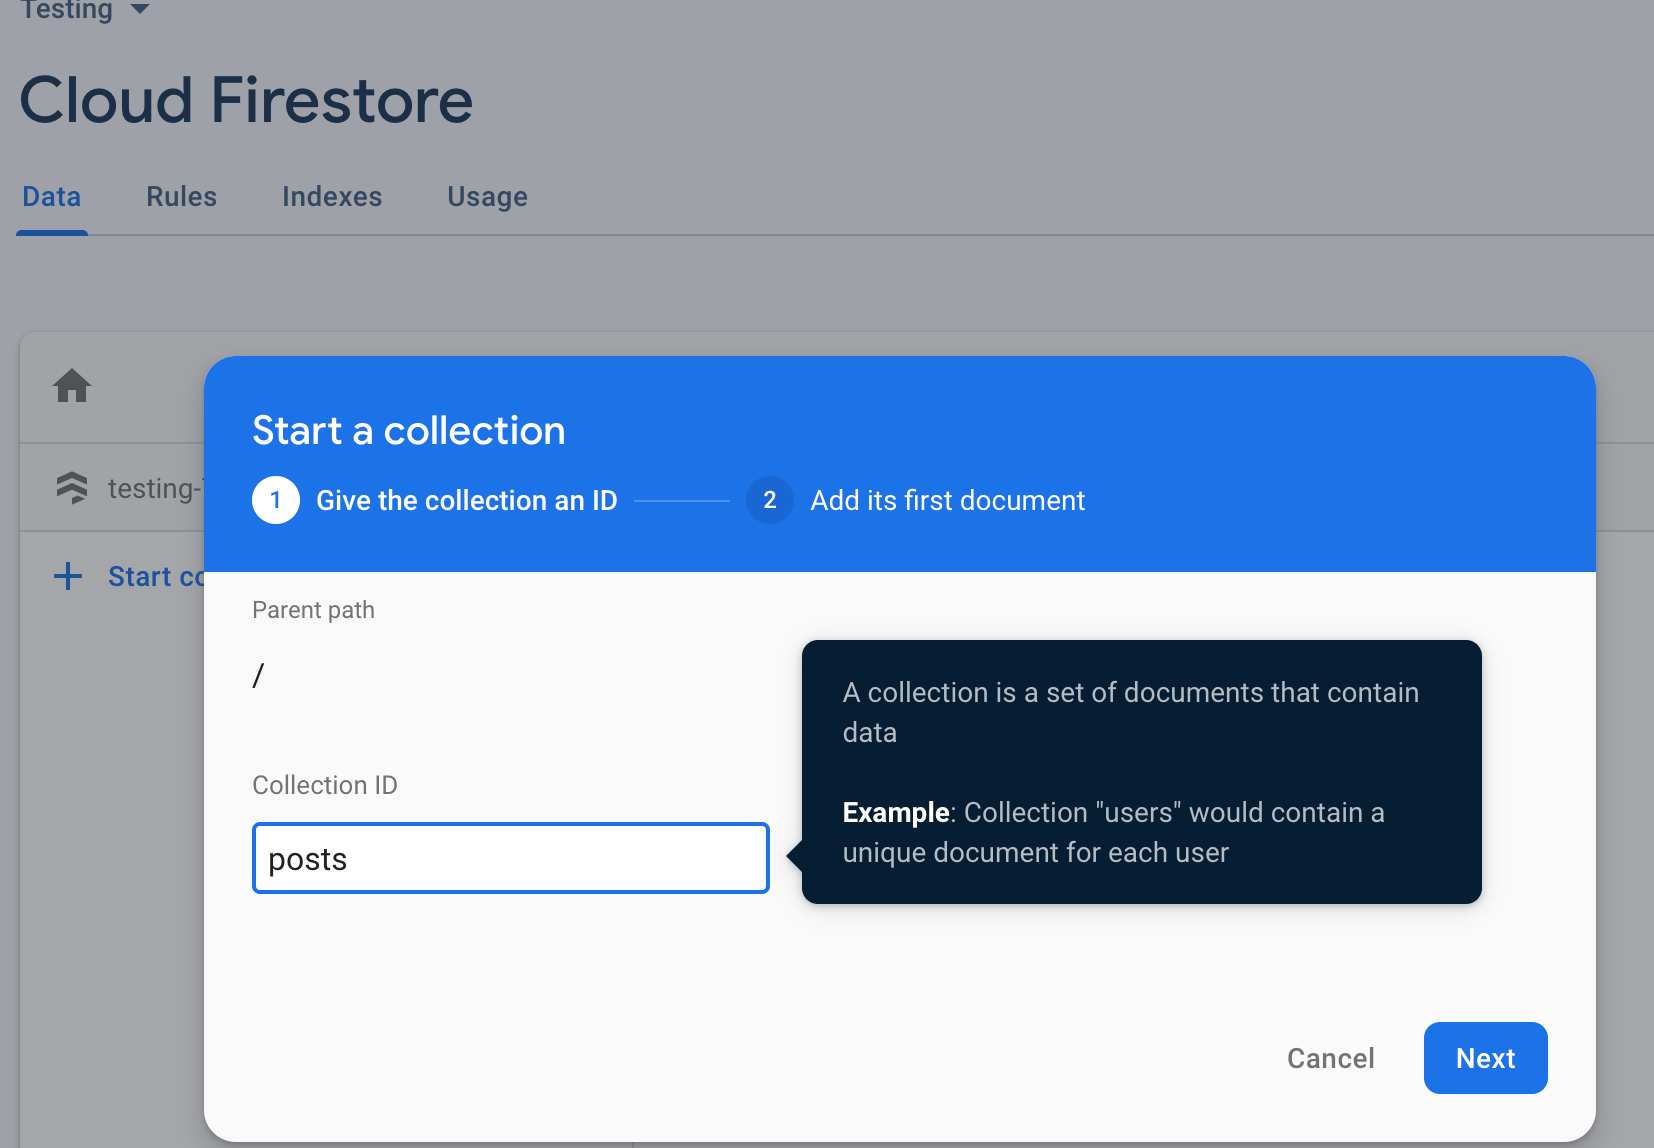This screenshot has width=1654, height=1148.
Task: Click the 'Collection ID' field label
Action: point(325,785)
